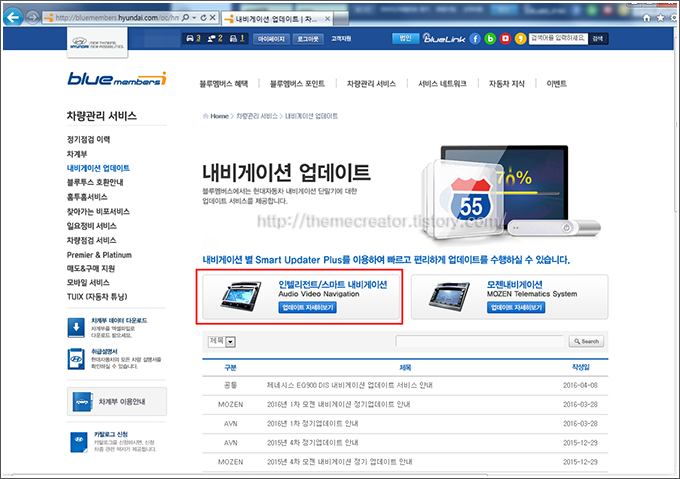680x479 pixels.
Task: Click Home in the breadcrumb
Action: click(219, 116)
